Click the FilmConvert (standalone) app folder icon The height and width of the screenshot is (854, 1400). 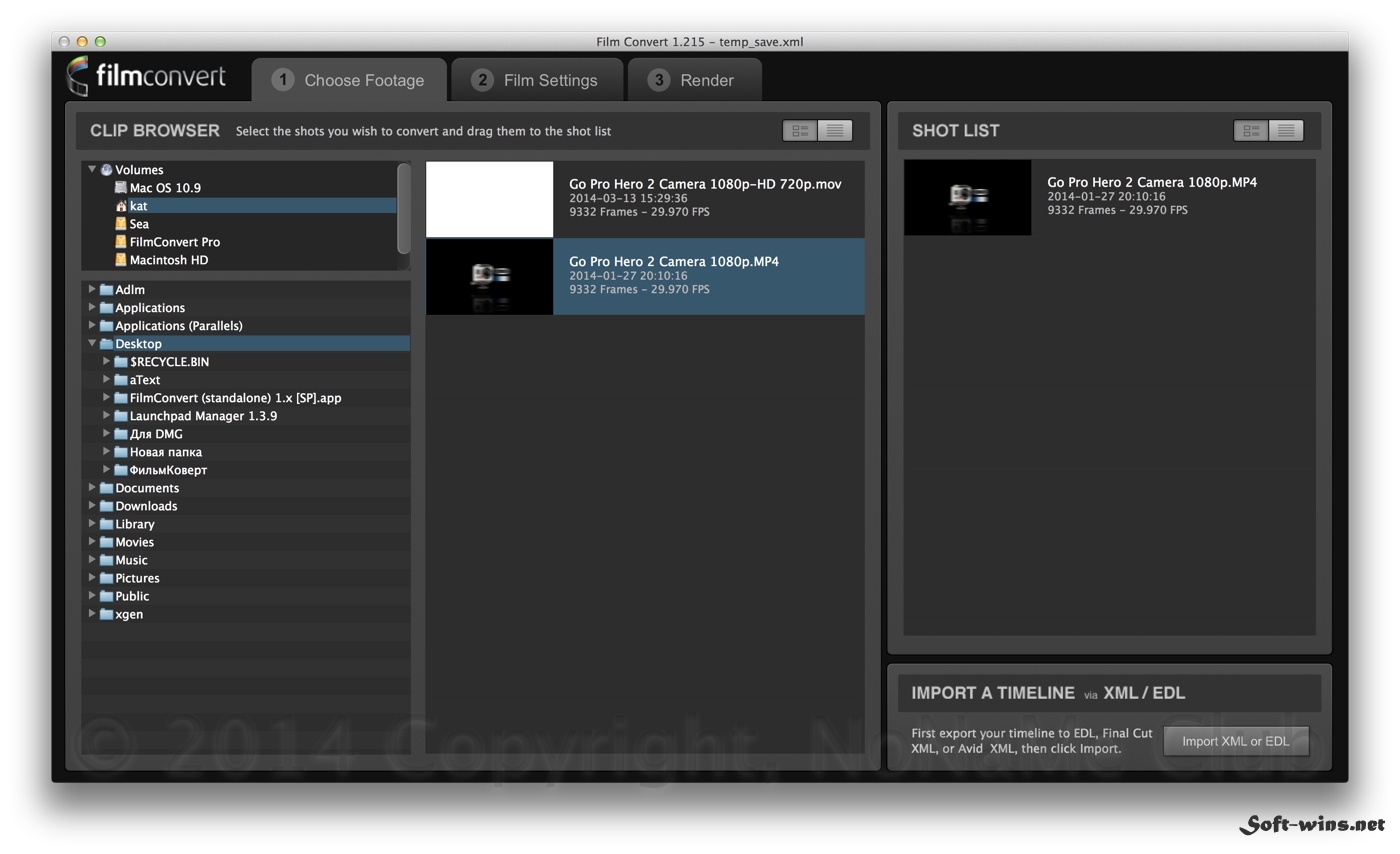[120, 398]
